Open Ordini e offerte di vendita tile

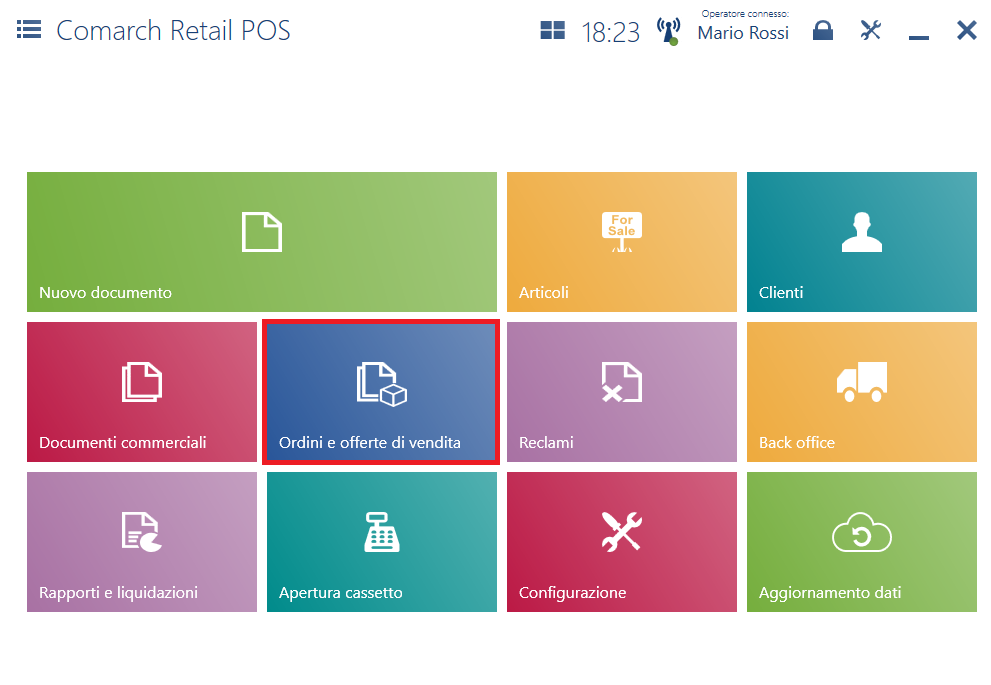[381, 392]
